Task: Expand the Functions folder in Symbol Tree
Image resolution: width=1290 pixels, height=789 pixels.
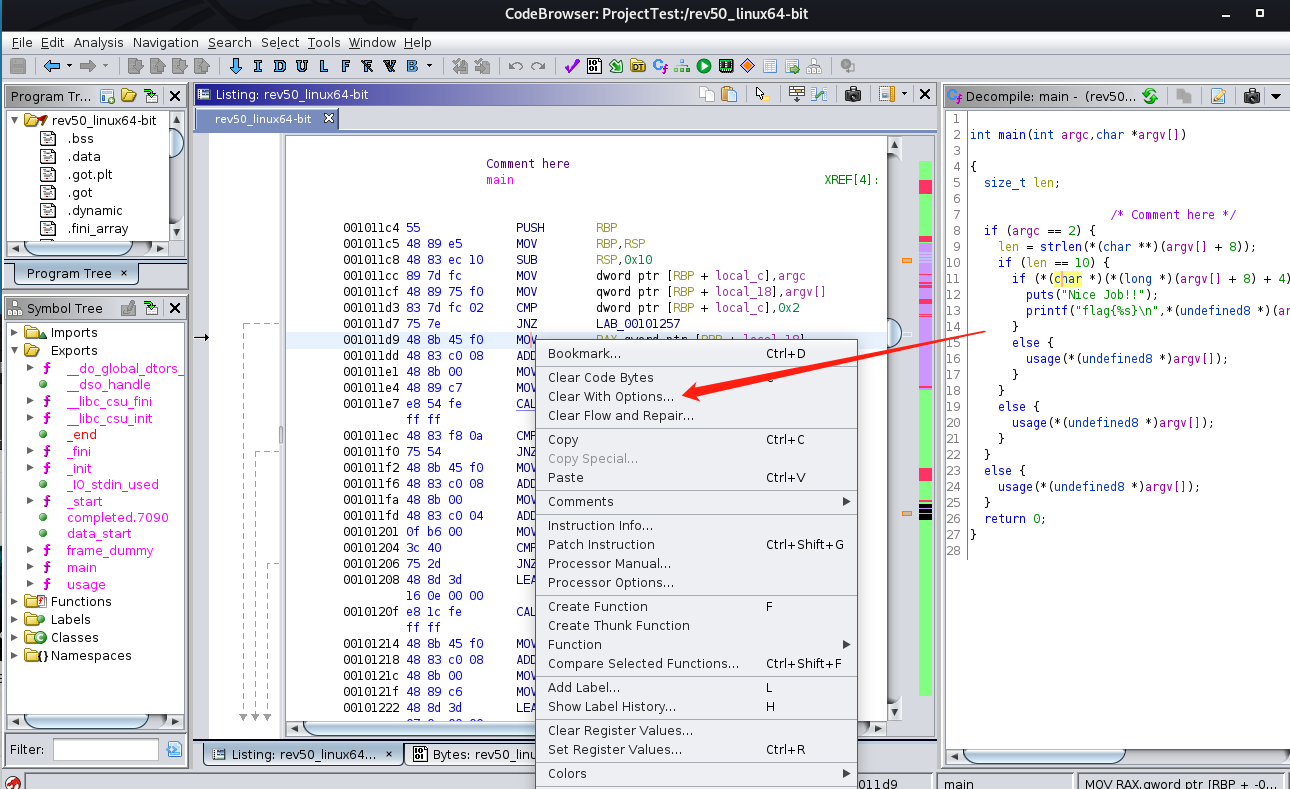Action: tap(16, 602)
